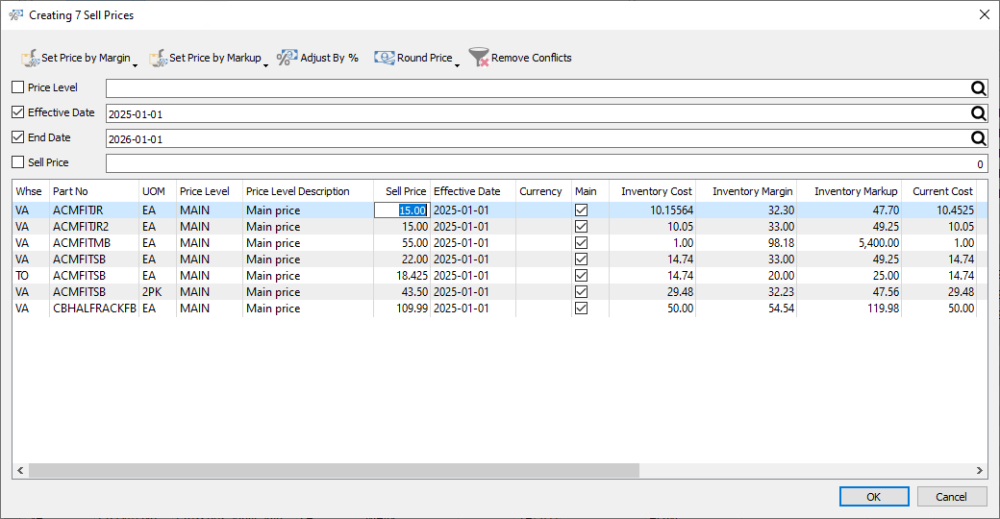Confirm with the OK button
1000x519 pixels.
tap(874, 497)
